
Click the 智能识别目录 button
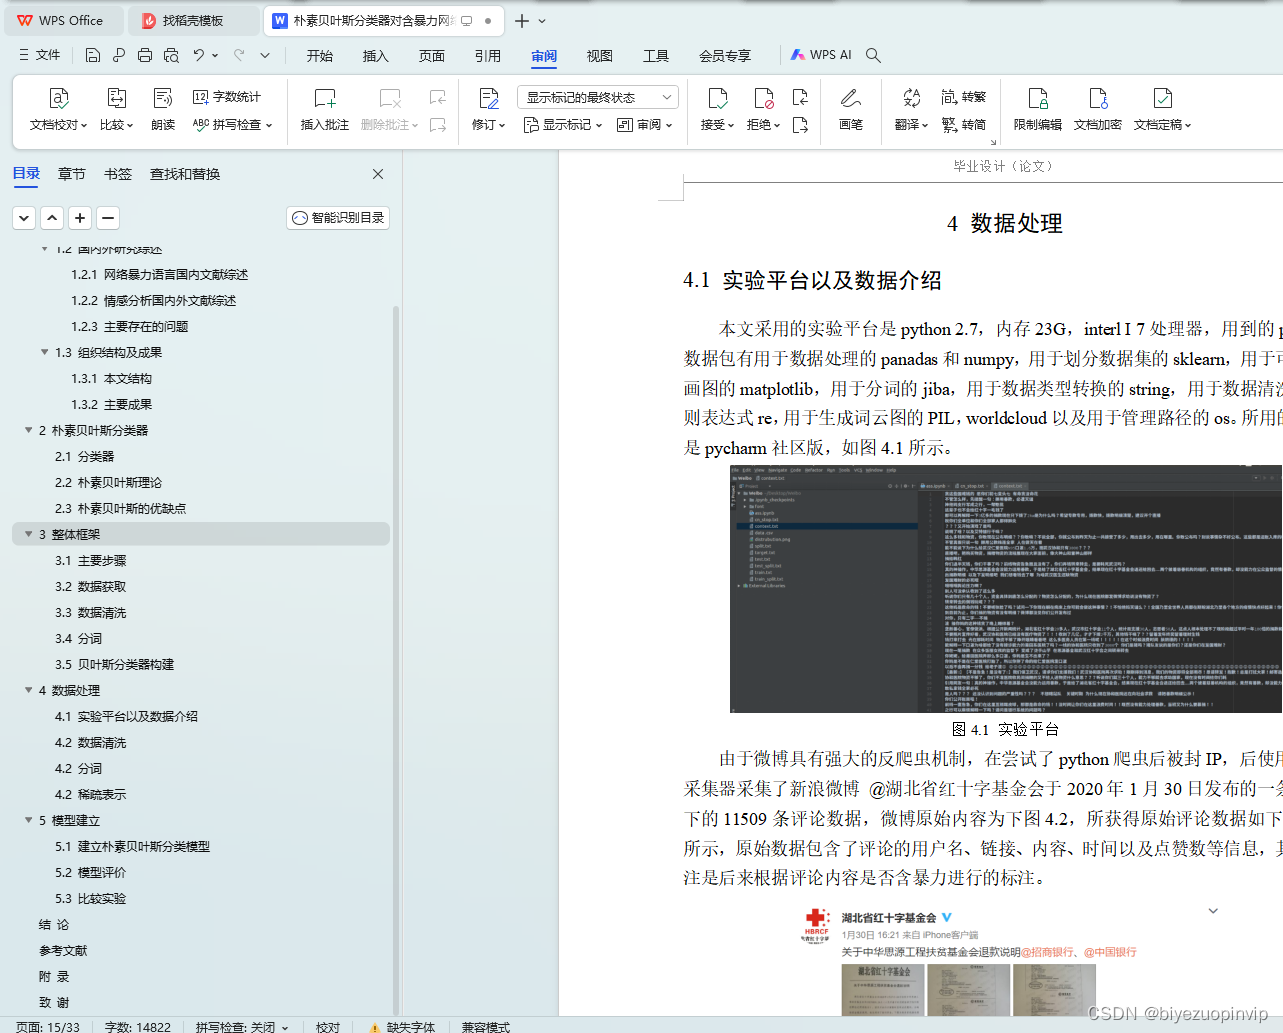(x=337, y=218)
